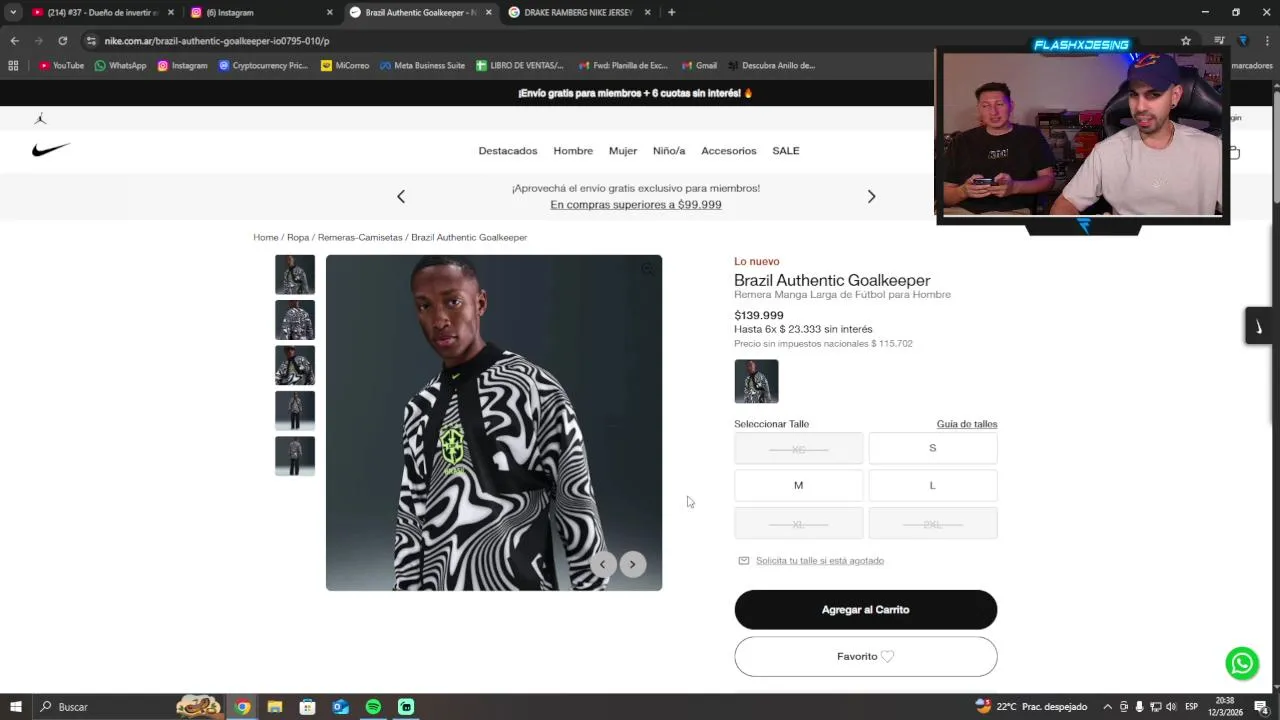Open the Chrome apps grid in bookmarks bar
1280x720 pixels.
pos(13,66)
